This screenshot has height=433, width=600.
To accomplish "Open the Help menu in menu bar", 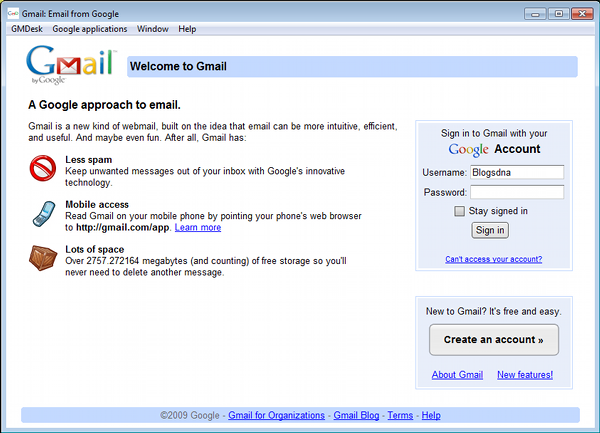I will click(x=187, y=29).
